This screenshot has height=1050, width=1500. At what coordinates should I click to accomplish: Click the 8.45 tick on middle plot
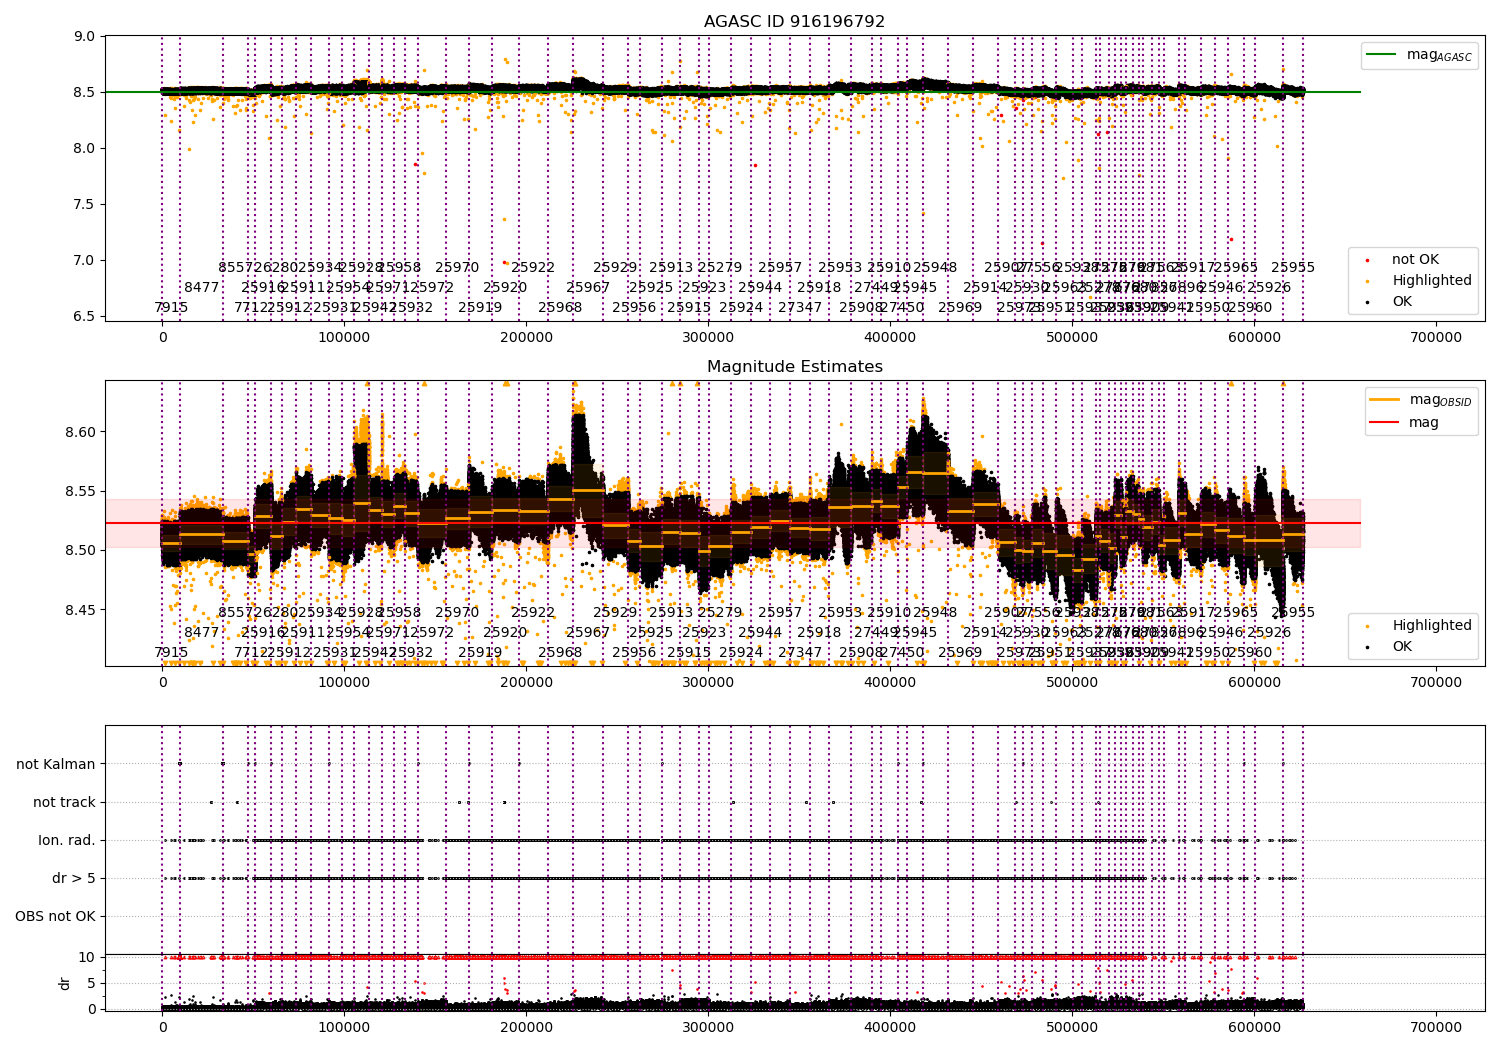coord(81,610)
